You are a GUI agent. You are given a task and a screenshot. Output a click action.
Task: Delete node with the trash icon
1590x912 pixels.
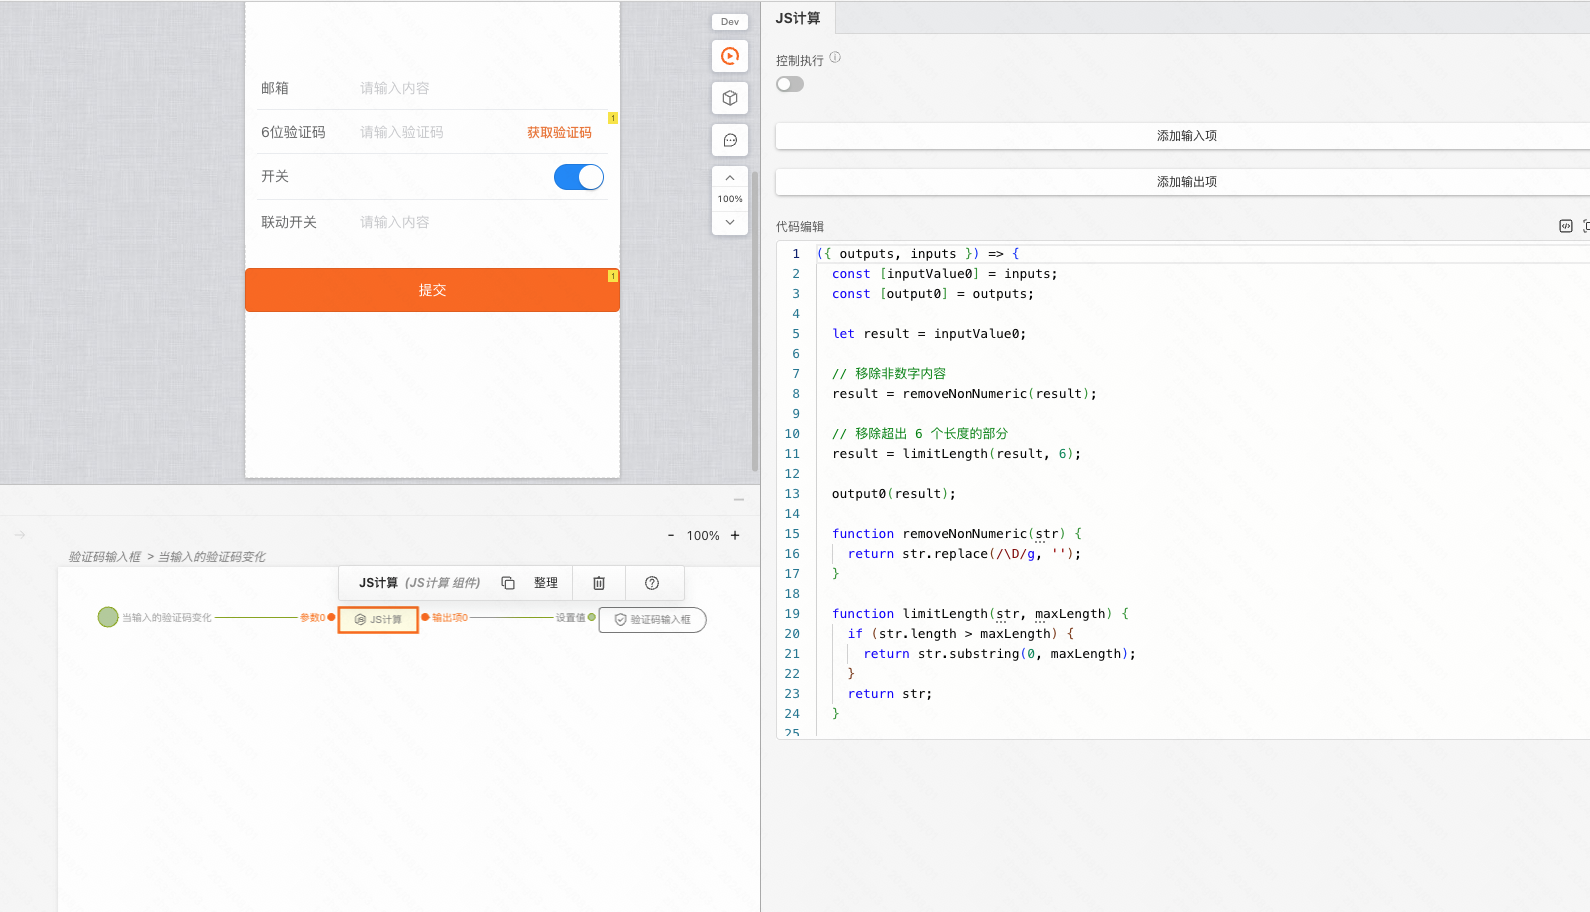[599, 583]
